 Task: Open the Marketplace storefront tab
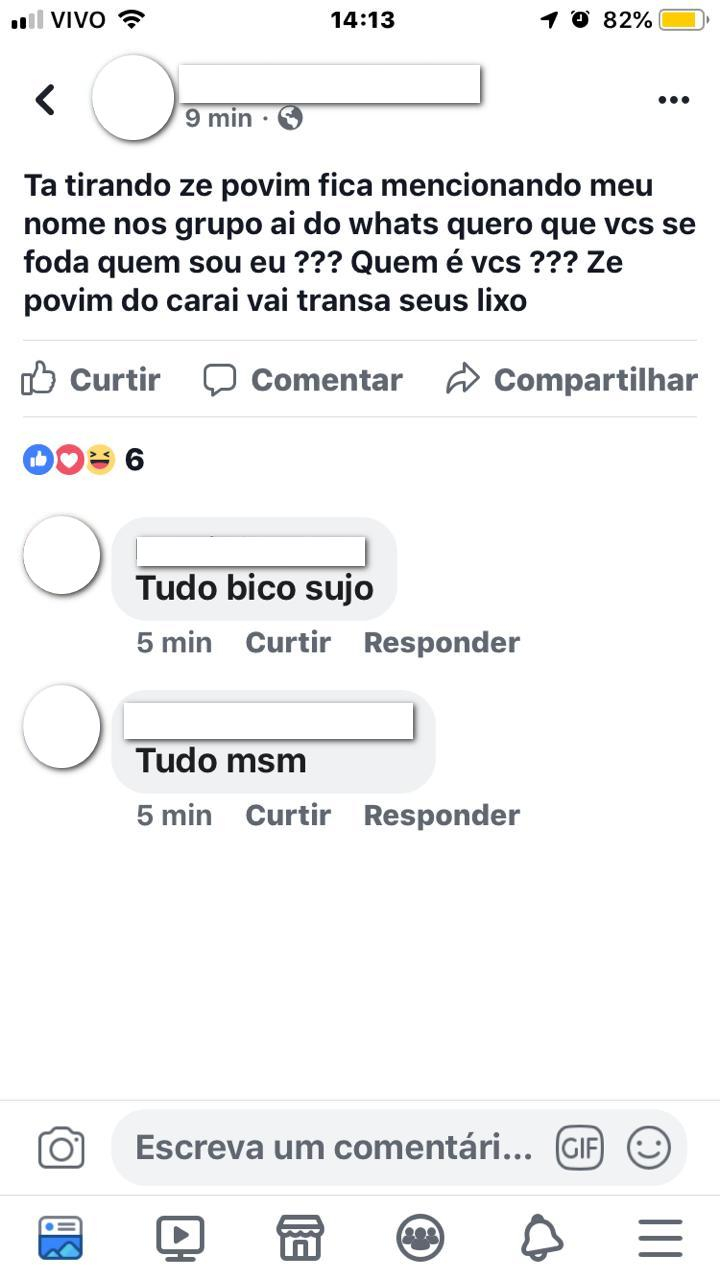pyautogui.click(x=300, y=1238)
